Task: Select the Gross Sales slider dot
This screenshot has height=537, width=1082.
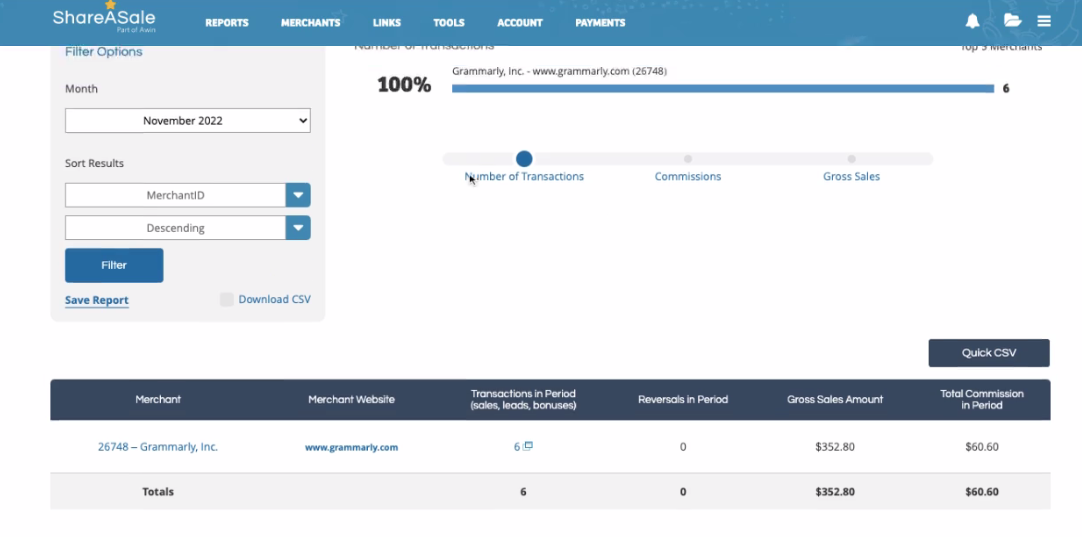Action: tap(852, 159)
